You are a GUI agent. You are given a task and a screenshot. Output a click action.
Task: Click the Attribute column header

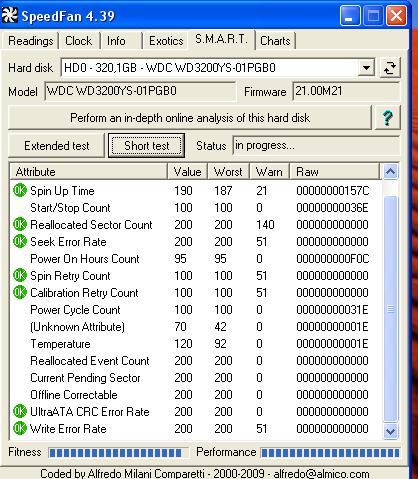pos(88,172)
